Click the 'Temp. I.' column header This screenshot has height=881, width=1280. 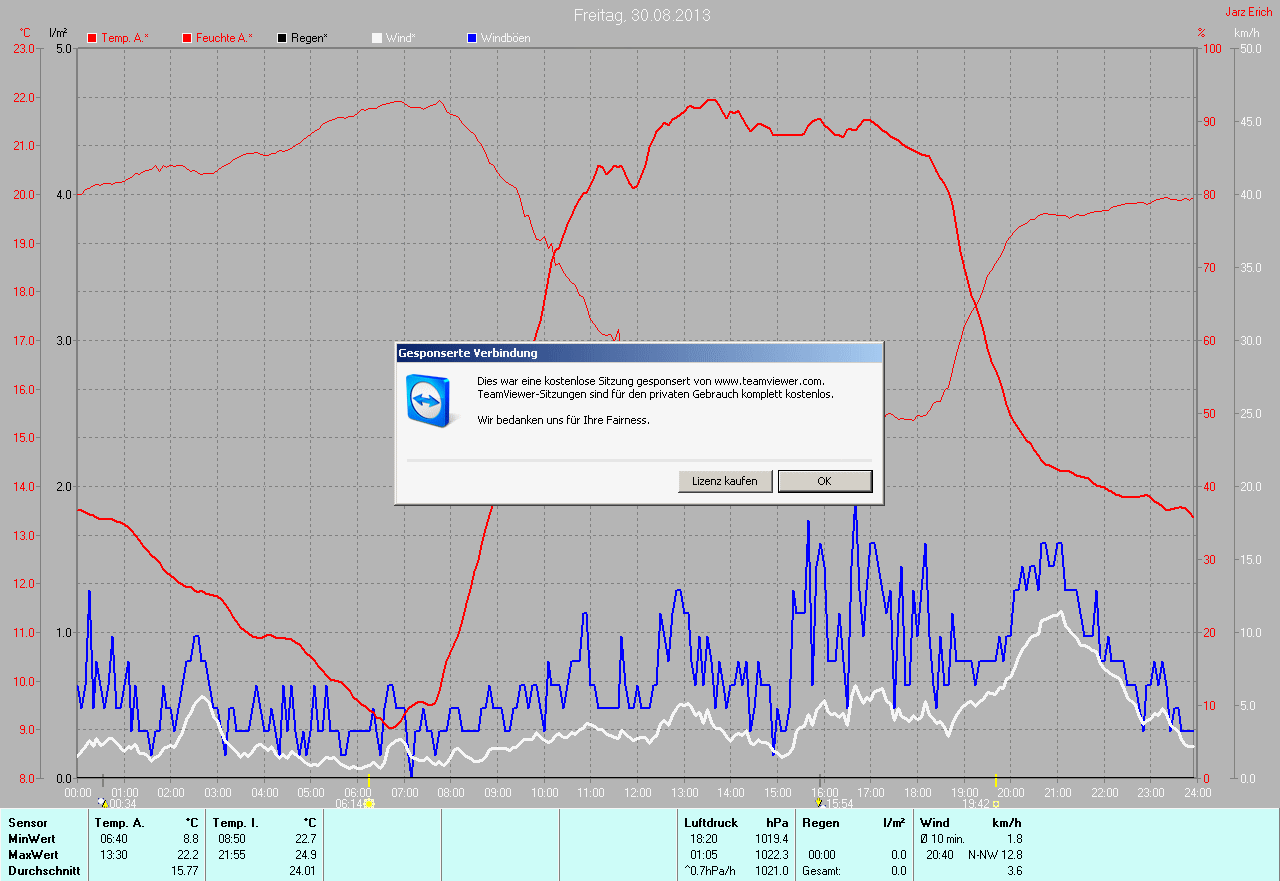coord(236,823)
